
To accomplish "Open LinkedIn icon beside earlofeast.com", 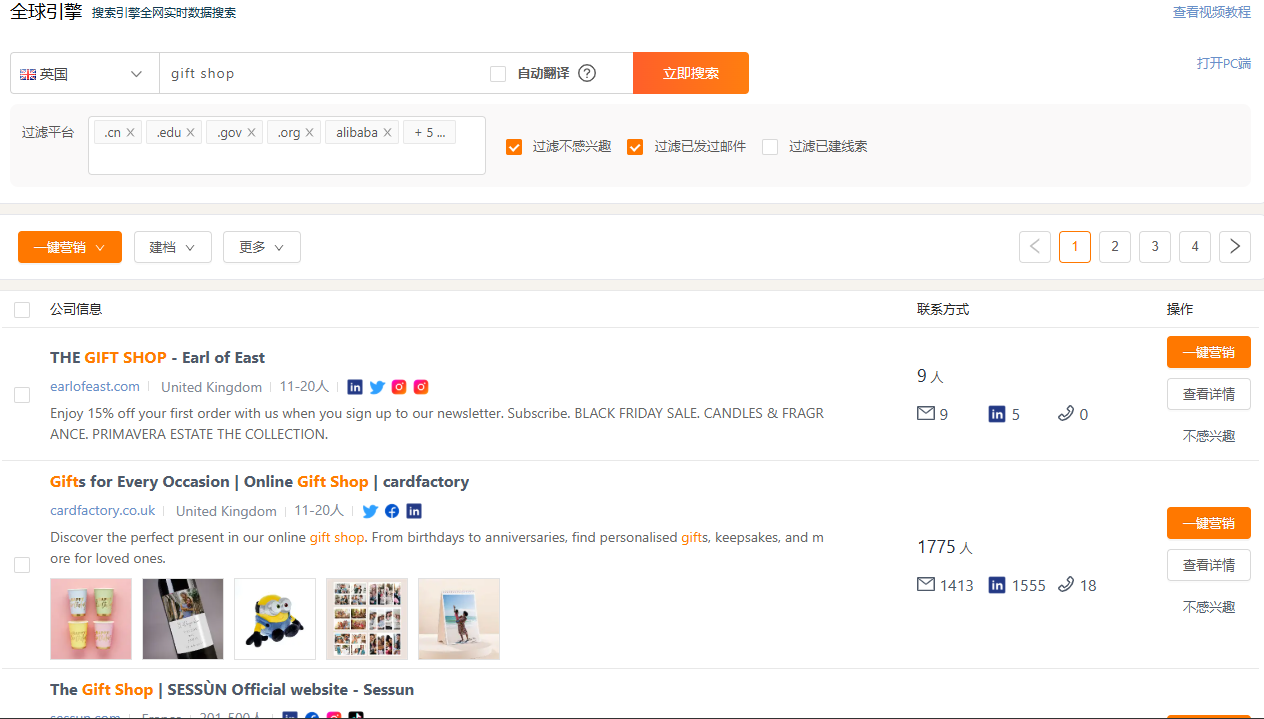I will click(355, 387).
